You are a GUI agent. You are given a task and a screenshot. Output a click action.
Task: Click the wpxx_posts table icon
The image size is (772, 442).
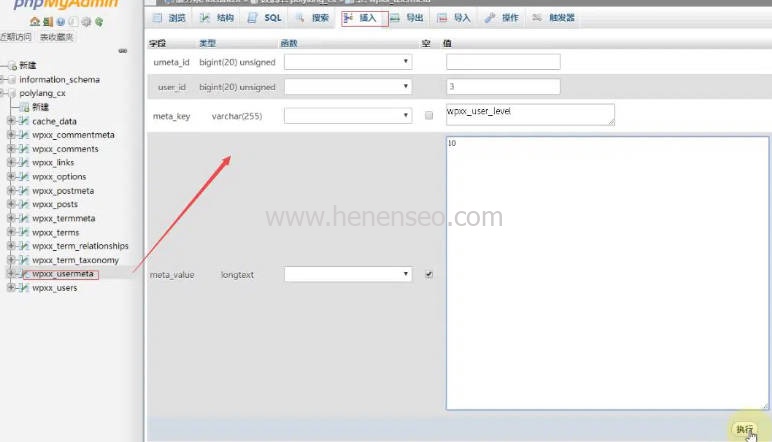coord(23,204)
